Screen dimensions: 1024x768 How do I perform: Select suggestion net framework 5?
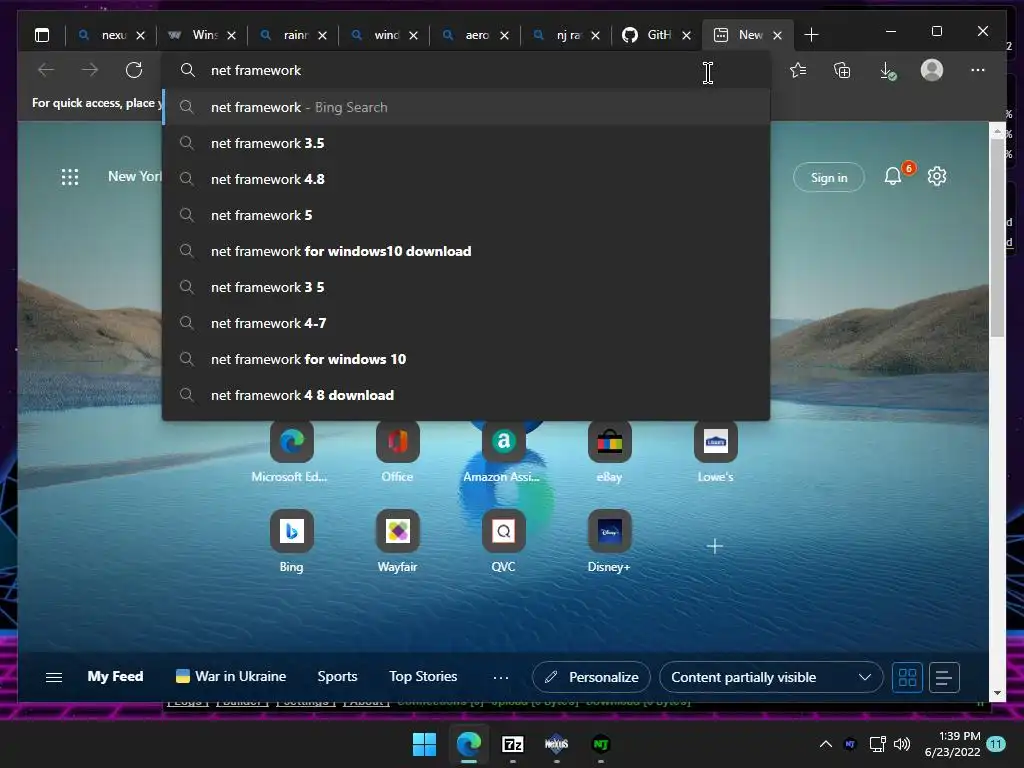(x=466, y=215)
